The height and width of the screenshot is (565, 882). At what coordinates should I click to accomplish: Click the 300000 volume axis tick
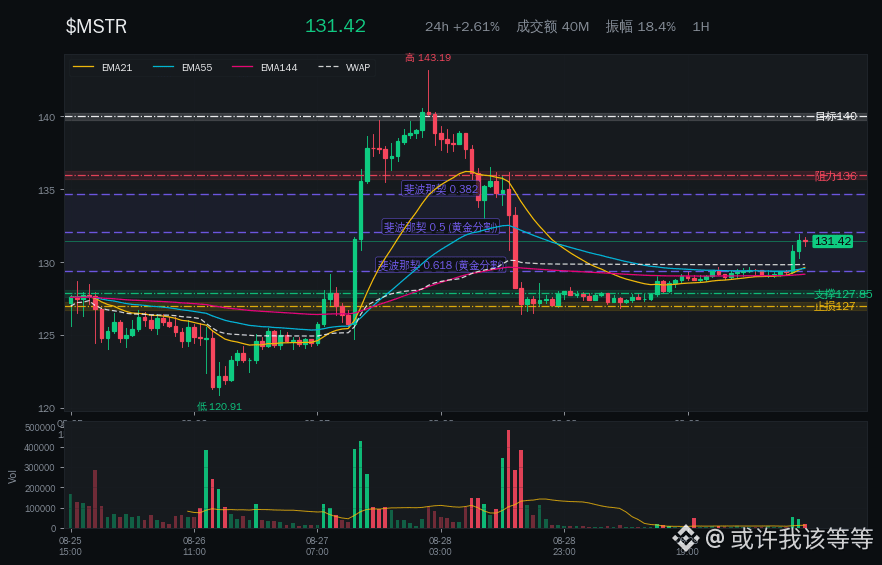point(40,468)
